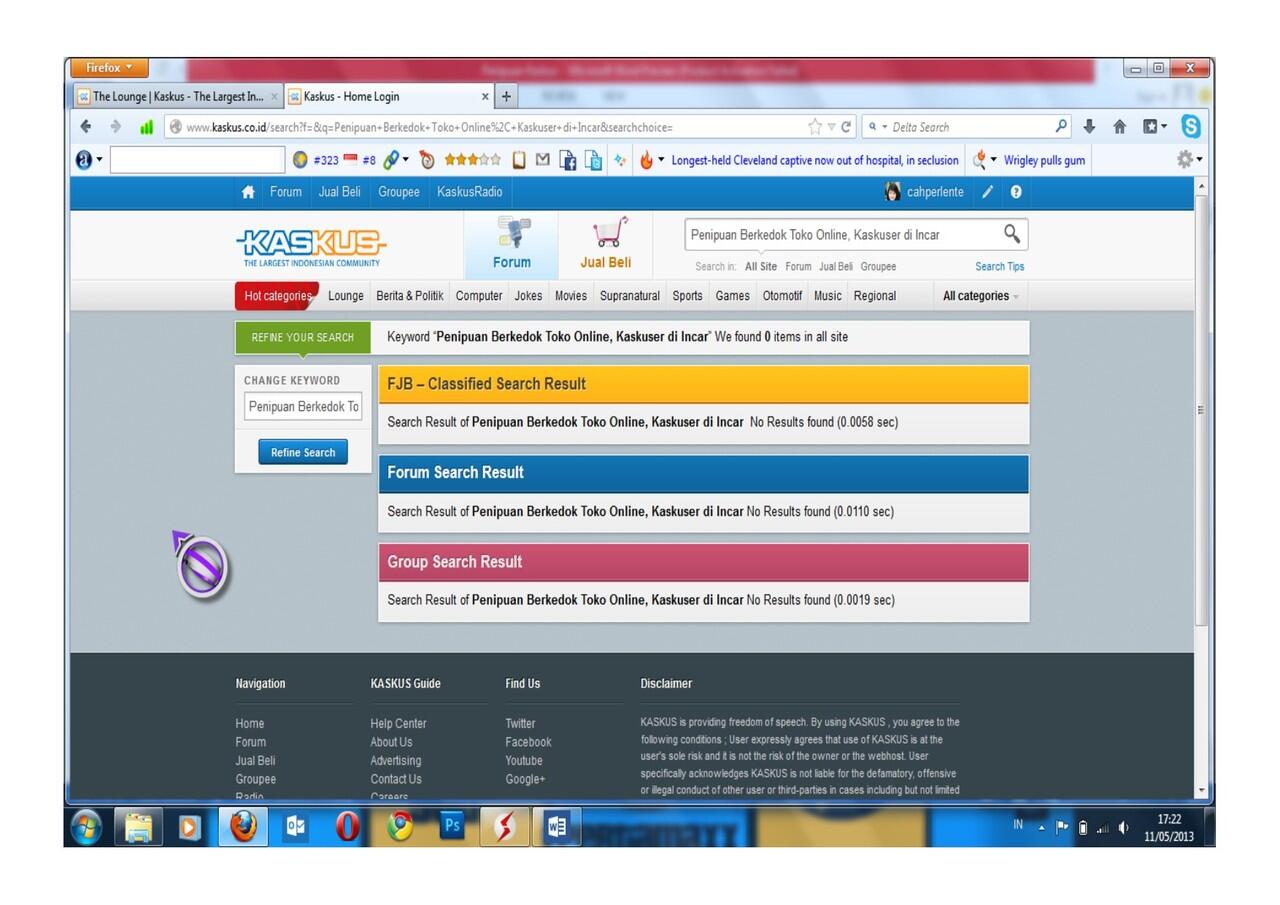Open the help question mark icon

coord(1016,192)
